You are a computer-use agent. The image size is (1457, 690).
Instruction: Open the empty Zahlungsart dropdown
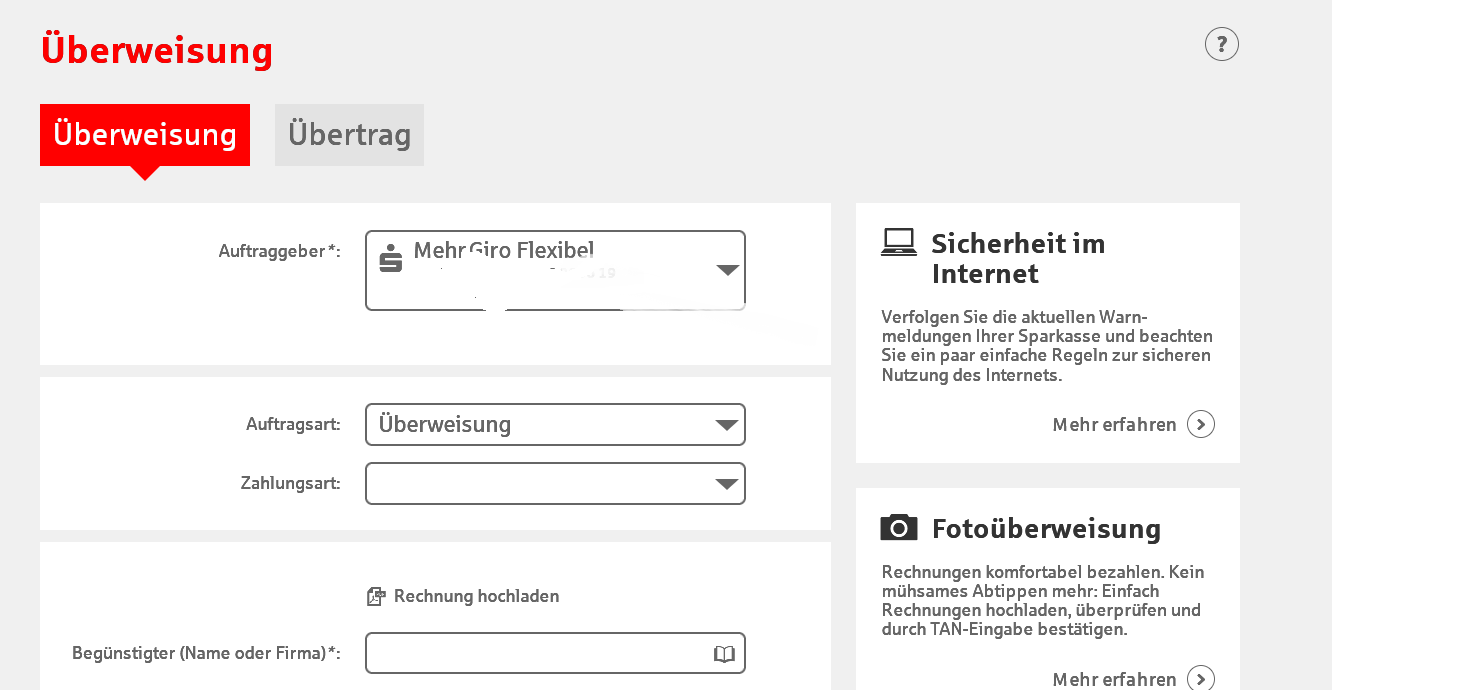pyautogui.click(x=555, y=484)
